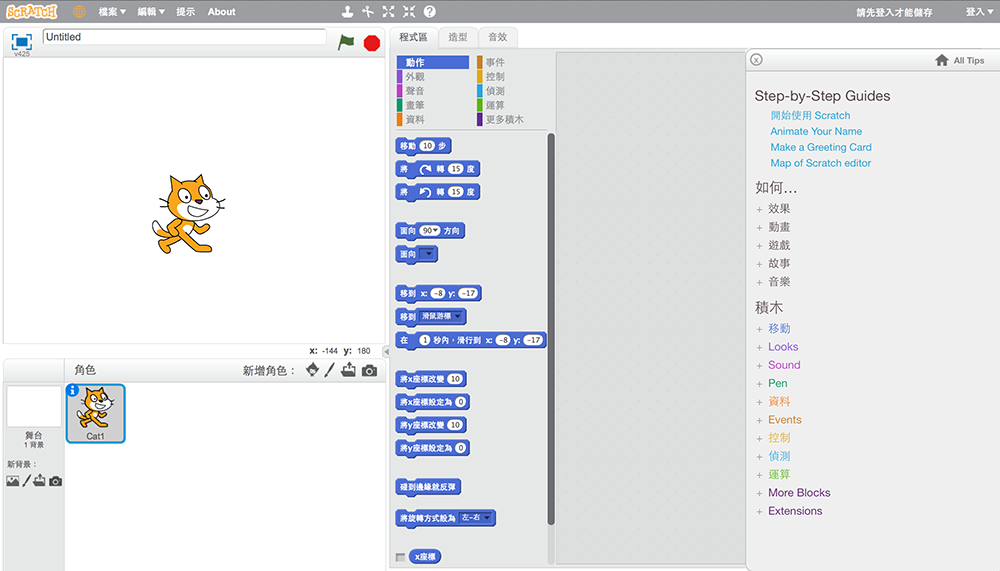Upload sprite from file
The height and width of the screenshot is (571, 1000).
point(348,370)
